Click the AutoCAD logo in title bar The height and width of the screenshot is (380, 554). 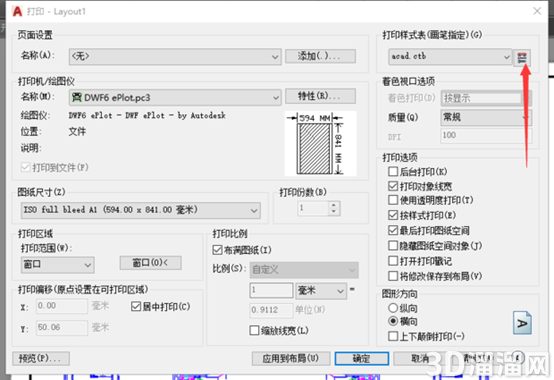tap(17, 12)
